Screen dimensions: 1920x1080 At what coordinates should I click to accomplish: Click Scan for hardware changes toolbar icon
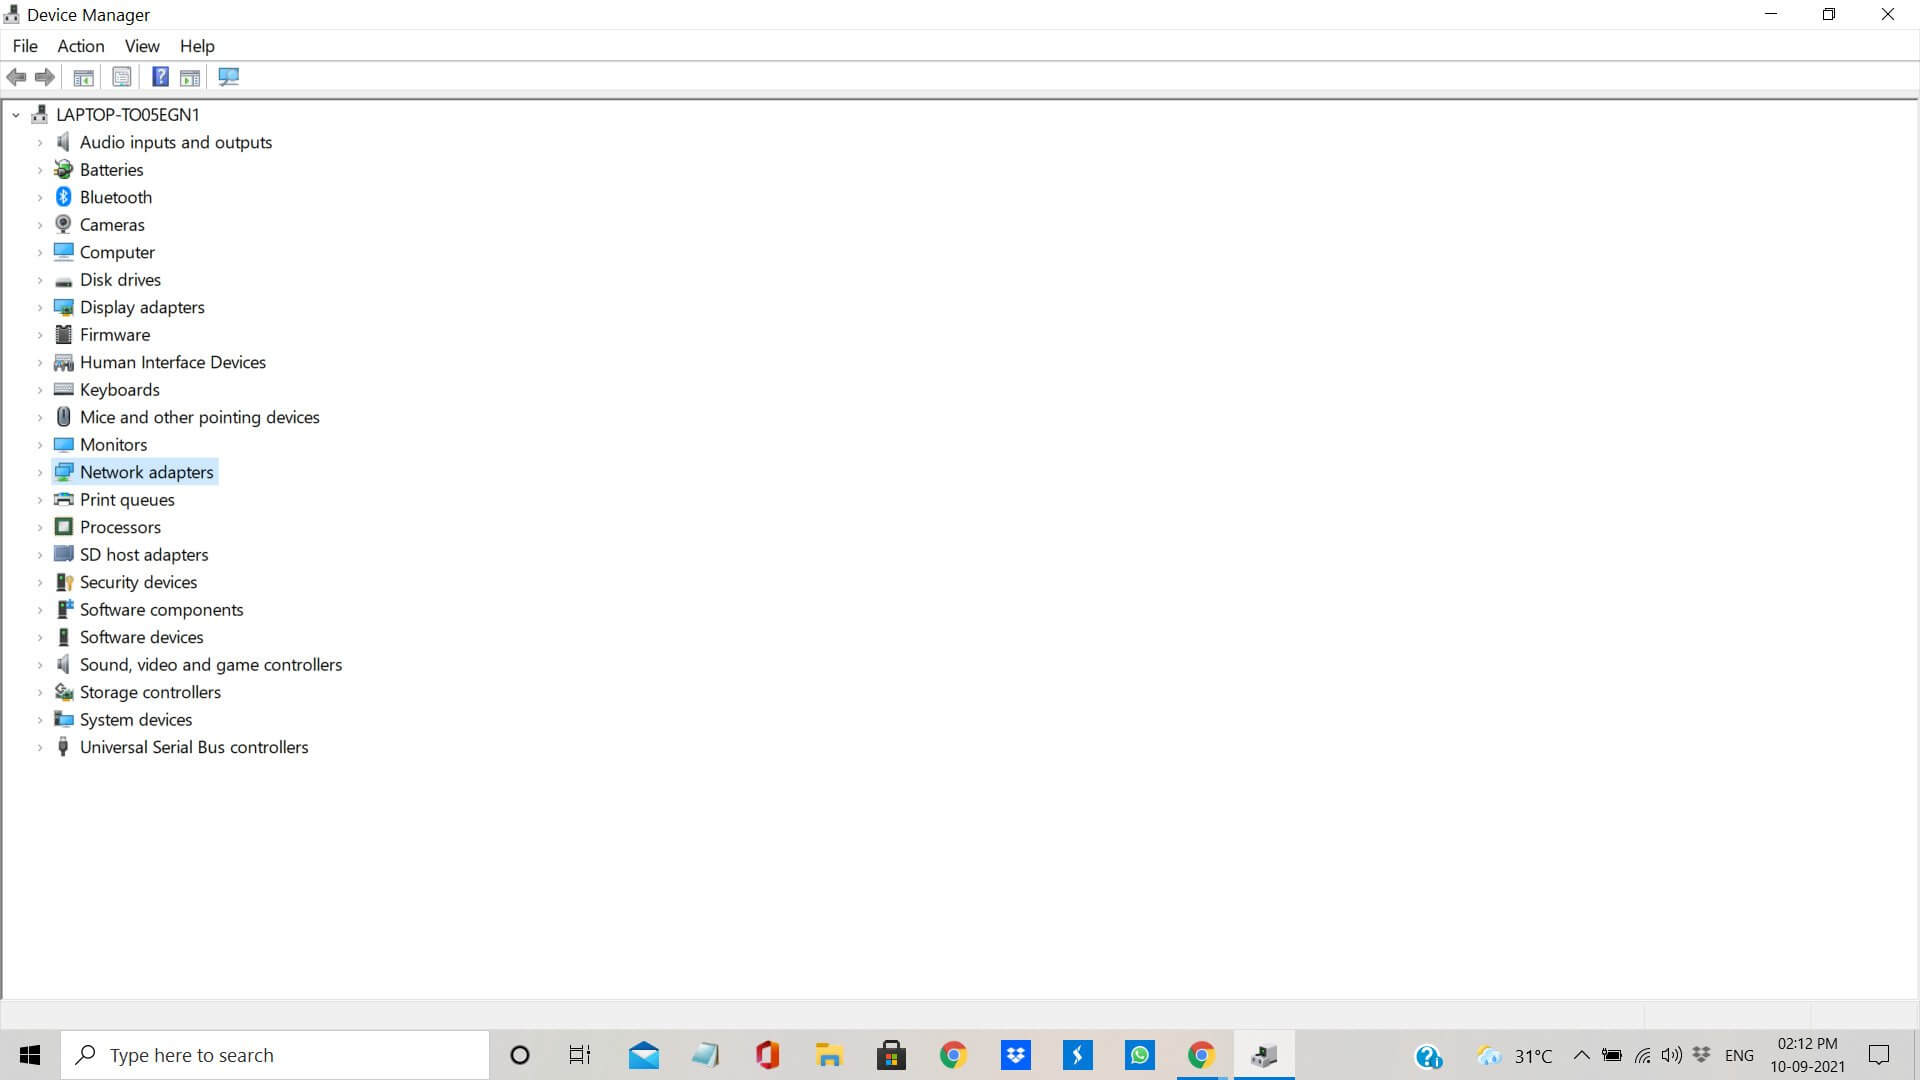(229, 77)
